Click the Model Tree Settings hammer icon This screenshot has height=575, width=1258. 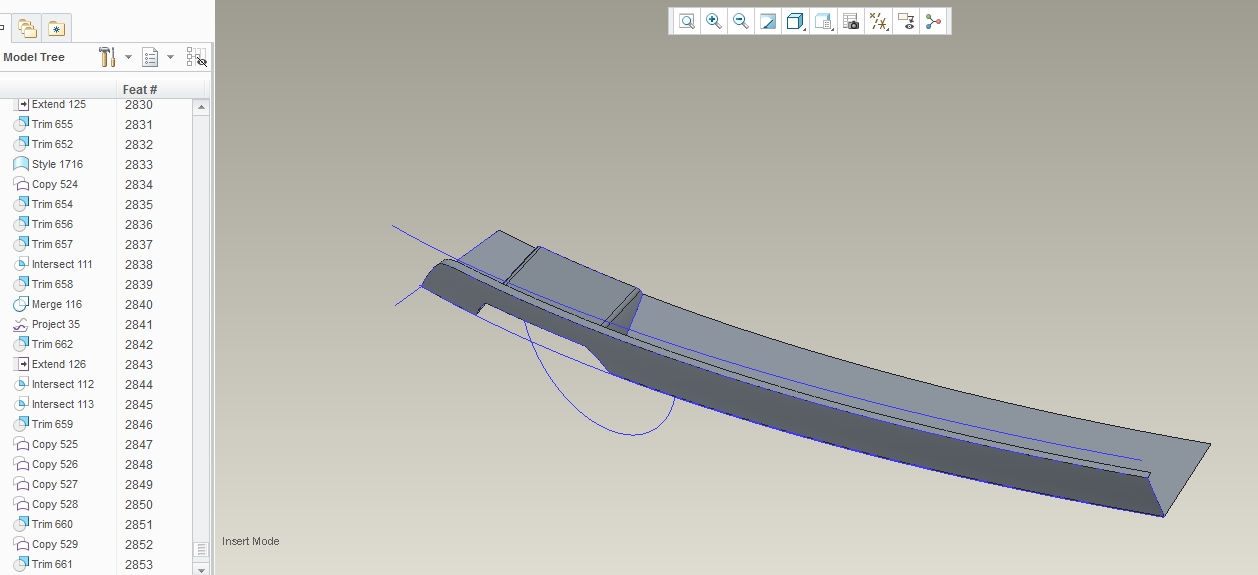click(x=108, y=57)
